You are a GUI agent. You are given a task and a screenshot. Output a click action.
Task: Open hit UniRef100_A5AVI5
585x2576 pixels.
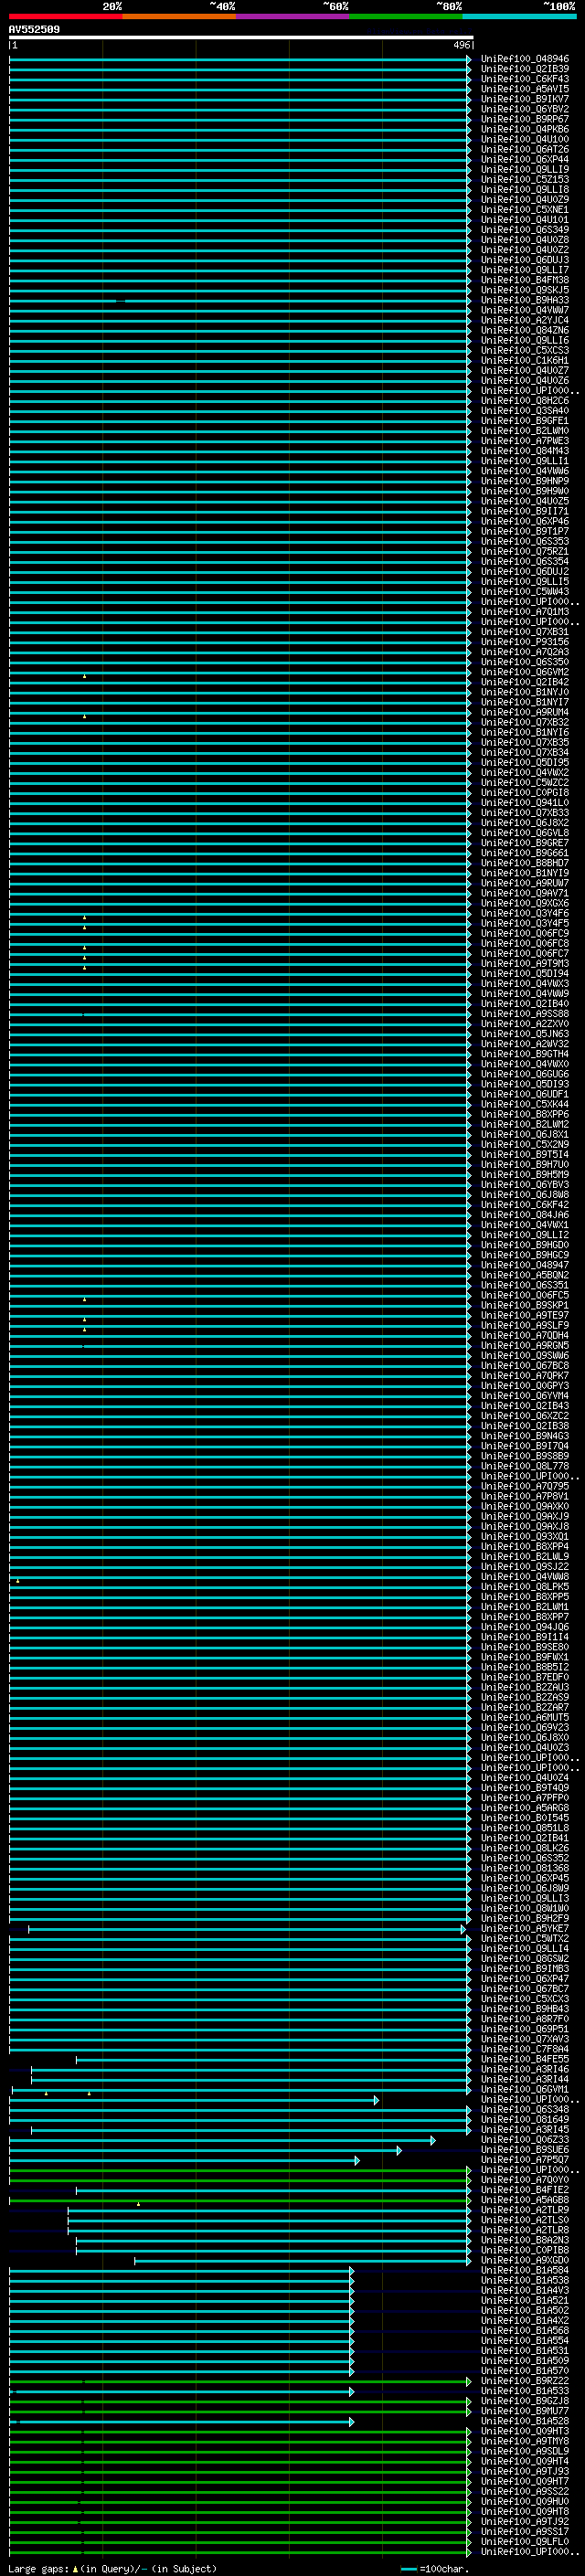[x=525, y=89]
